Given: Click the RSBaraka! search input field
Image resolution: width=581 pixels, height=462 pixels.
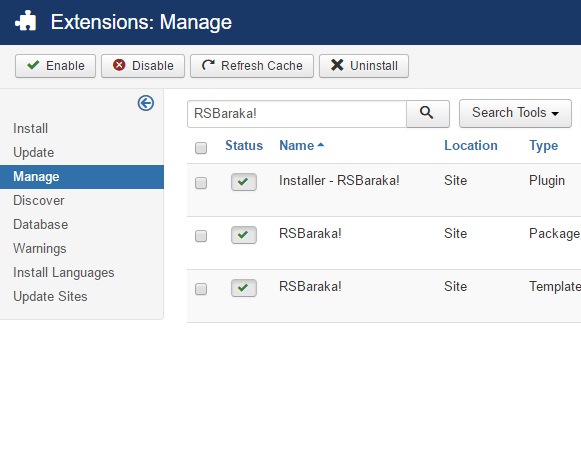Looking at the screenshot, I should [x=297, y=114].
